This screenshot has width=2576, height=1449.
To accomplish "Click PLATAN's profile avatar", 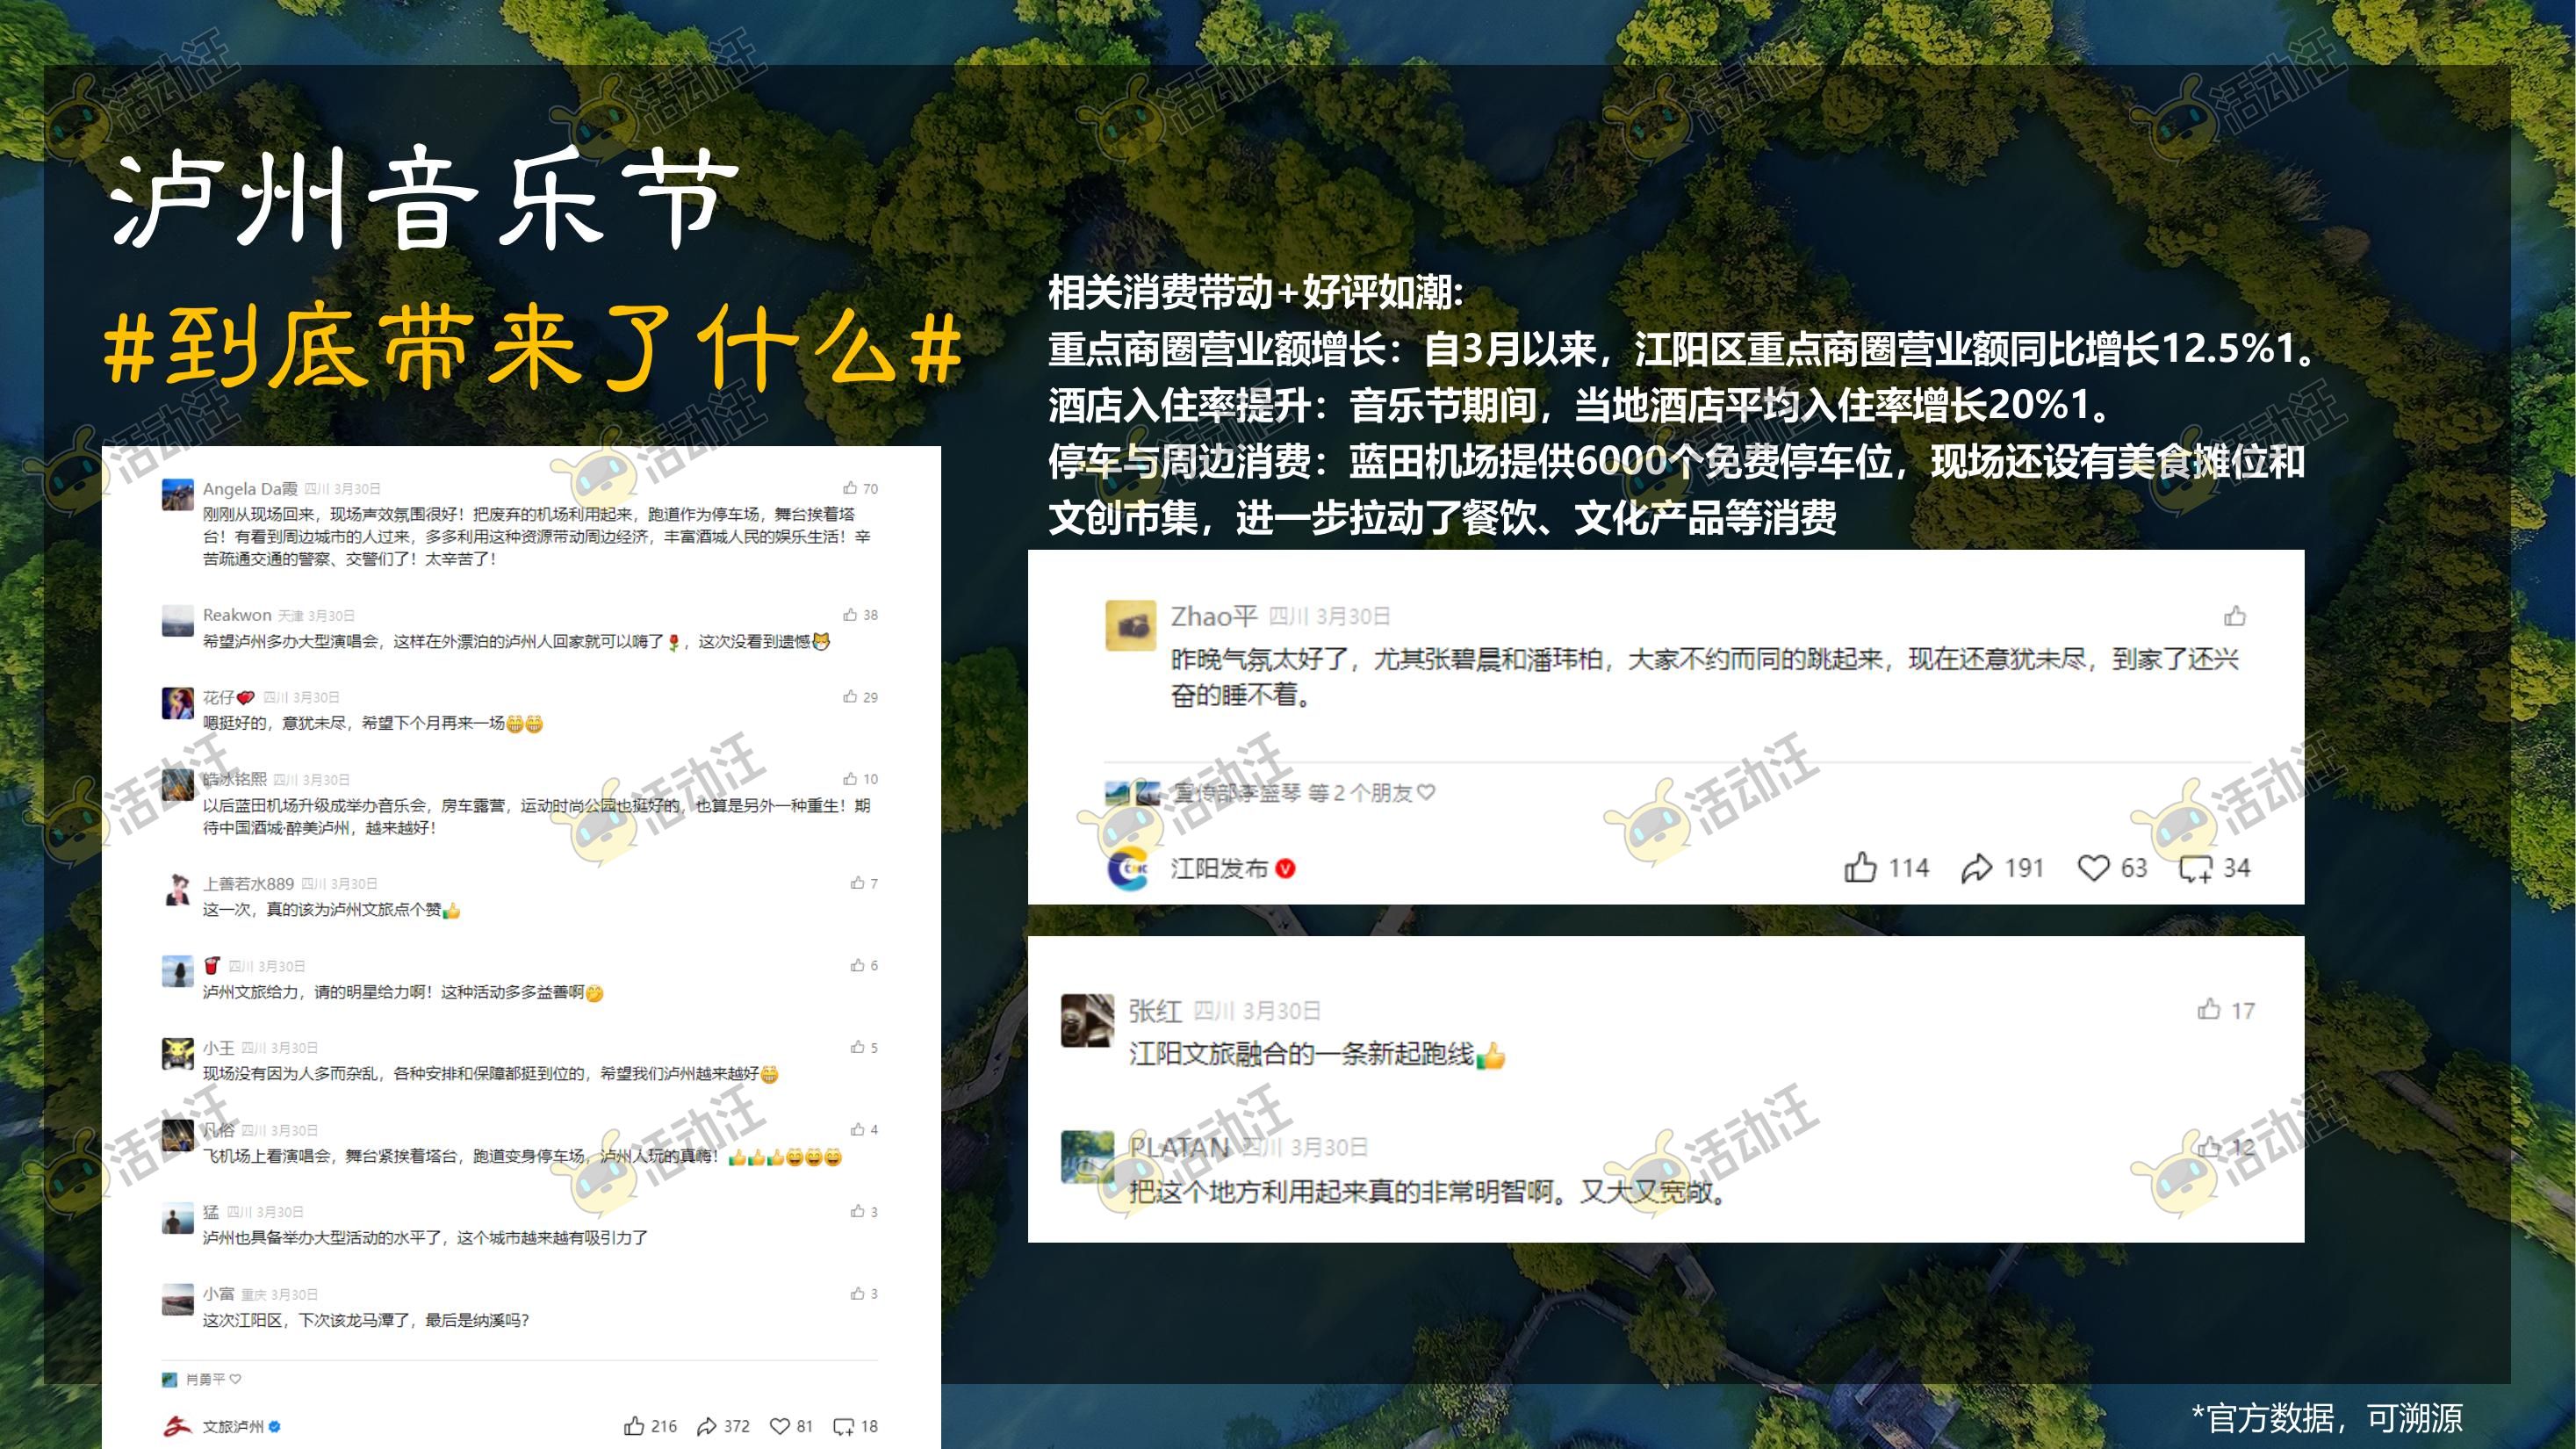I will pos(1087,1157).
